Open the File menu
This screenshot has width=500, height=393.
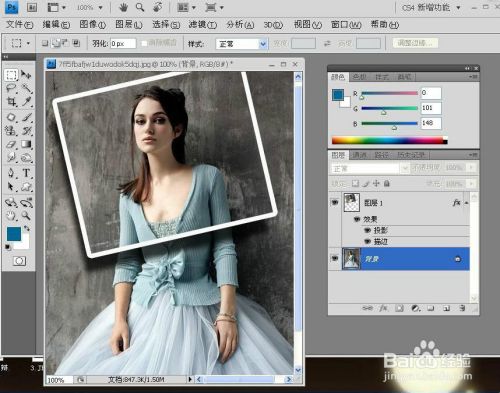[x=19, y=24]
